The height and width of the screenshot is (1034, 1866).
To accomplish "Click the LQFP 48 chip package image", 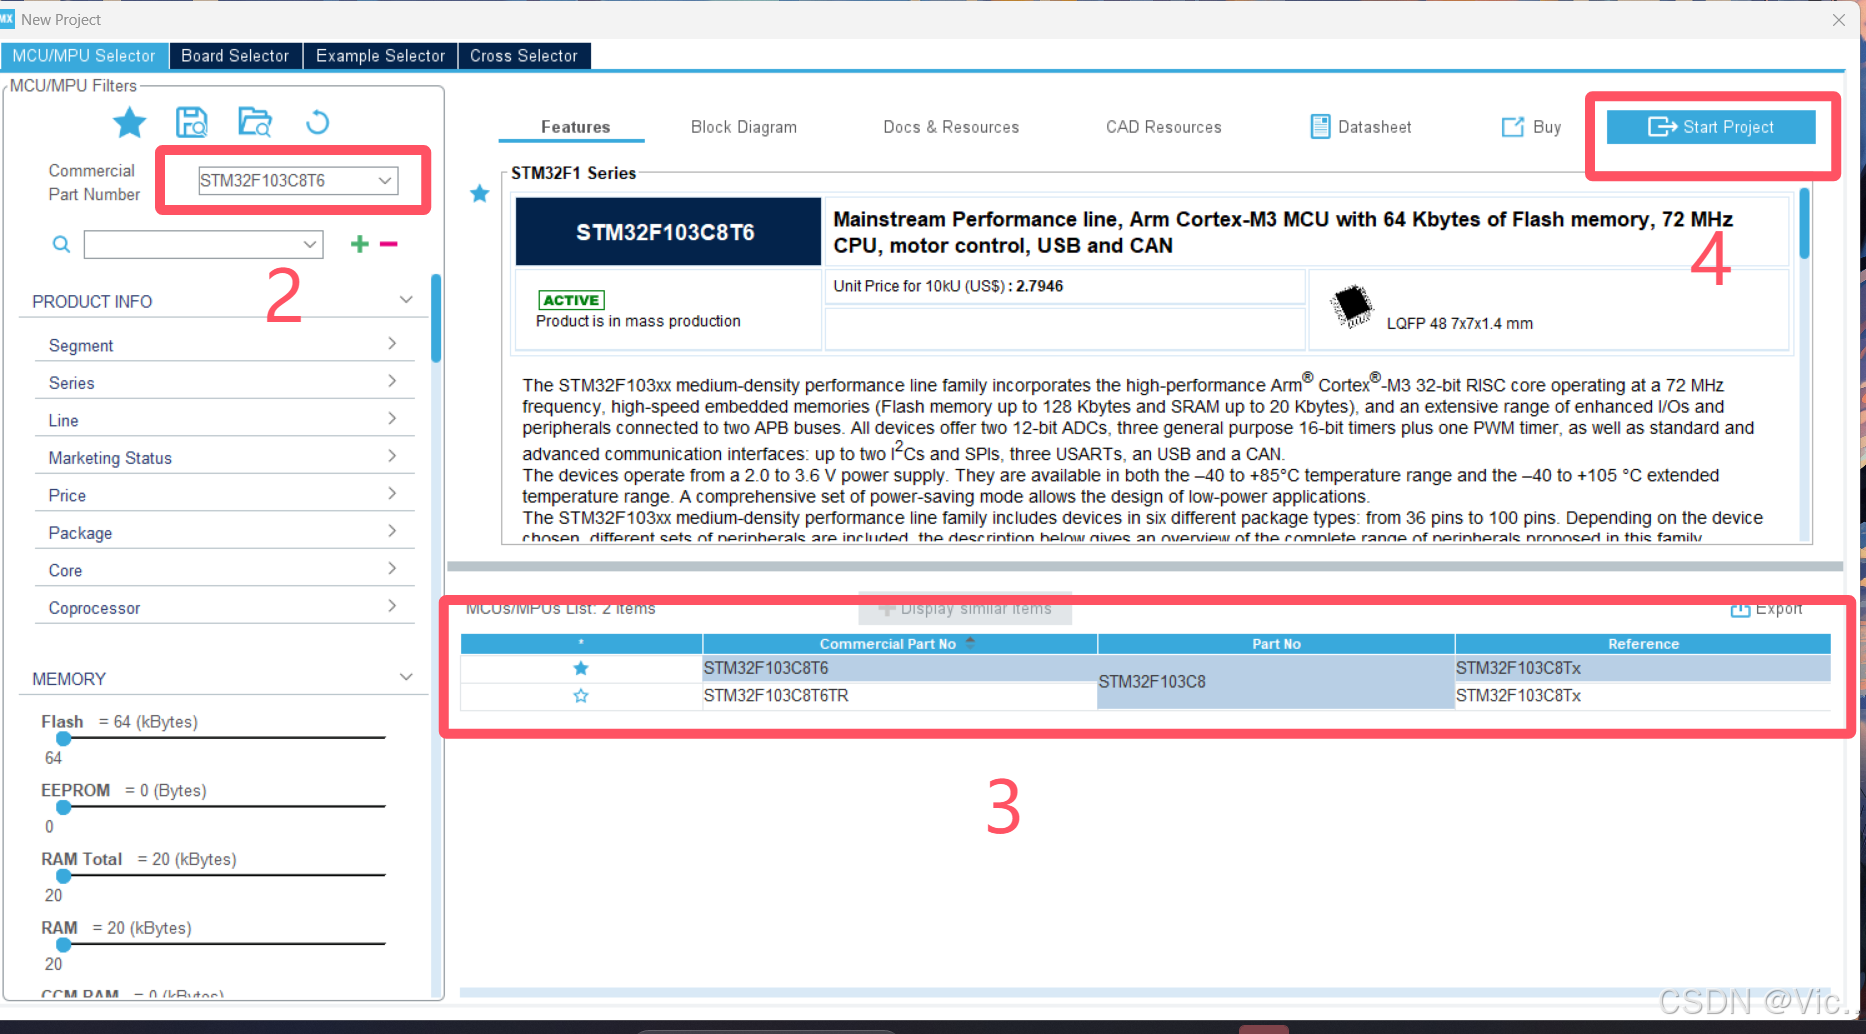I will pyautogui.click(x=1352, y=306).
